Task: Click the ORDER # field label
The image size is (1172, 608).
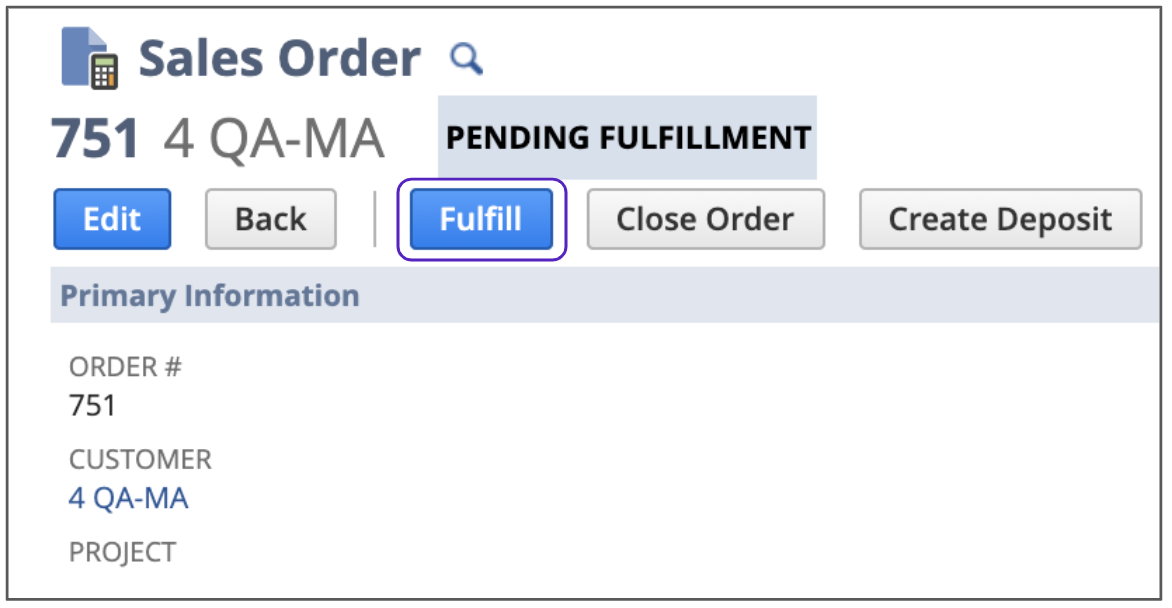Action: coord(125,367)
